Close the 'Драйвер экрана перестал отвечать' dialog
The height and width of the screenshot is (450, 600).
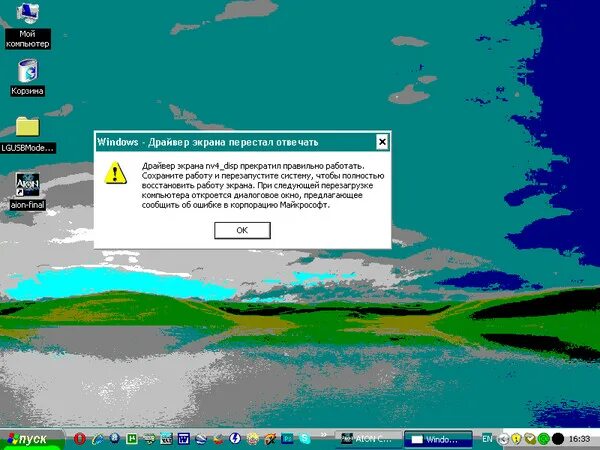click(382, 142)
